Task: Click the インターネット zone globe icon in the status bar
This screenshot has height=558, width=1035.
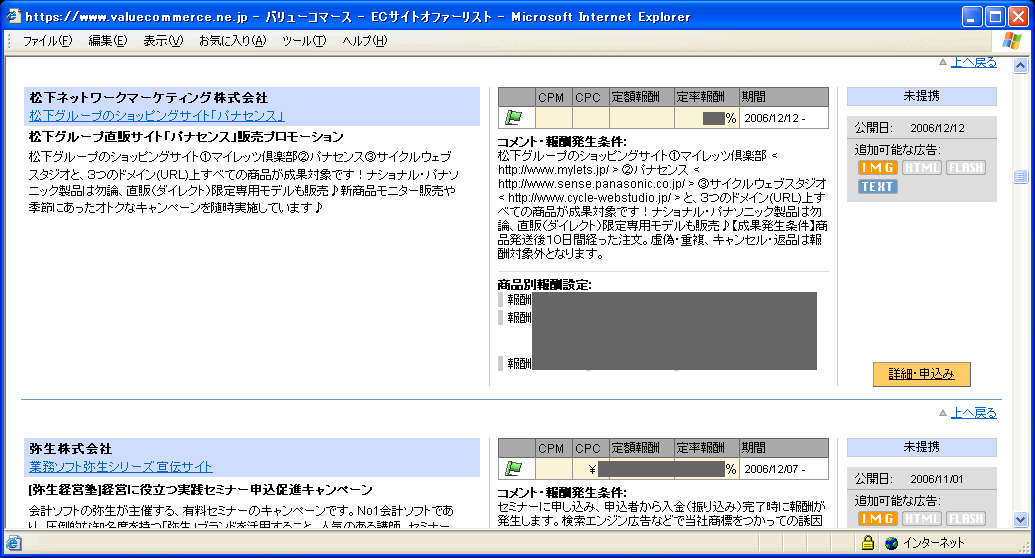Action: 891,543
